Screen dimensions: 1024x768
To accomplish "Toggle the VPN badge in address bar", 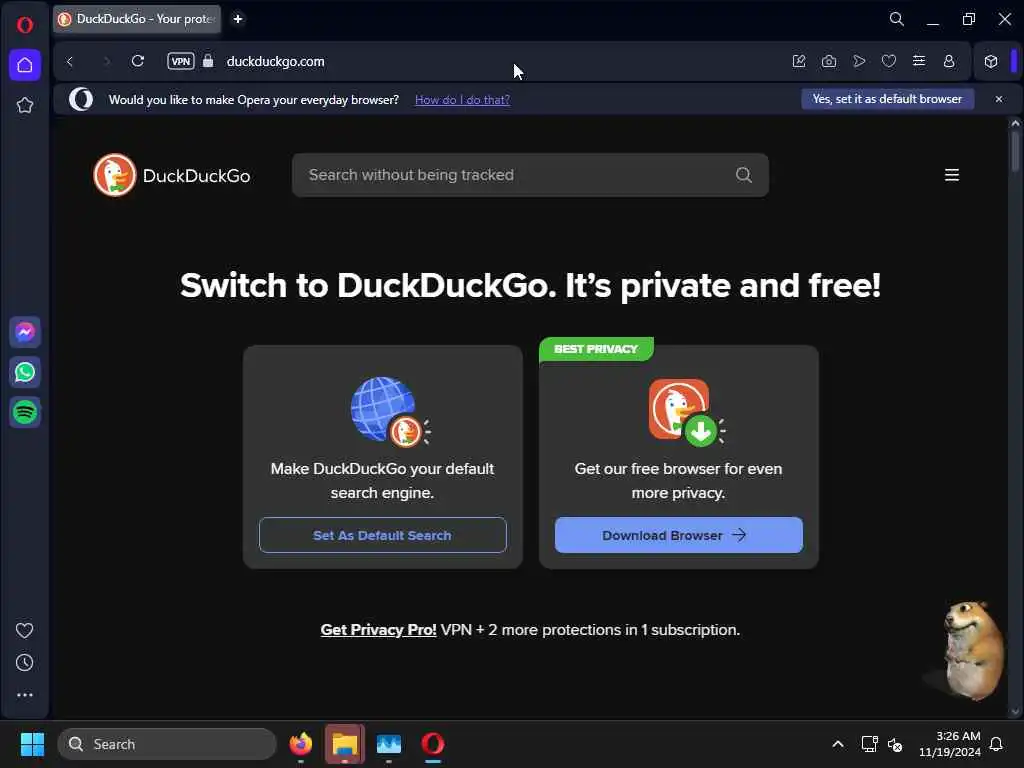I will (181, 61).
